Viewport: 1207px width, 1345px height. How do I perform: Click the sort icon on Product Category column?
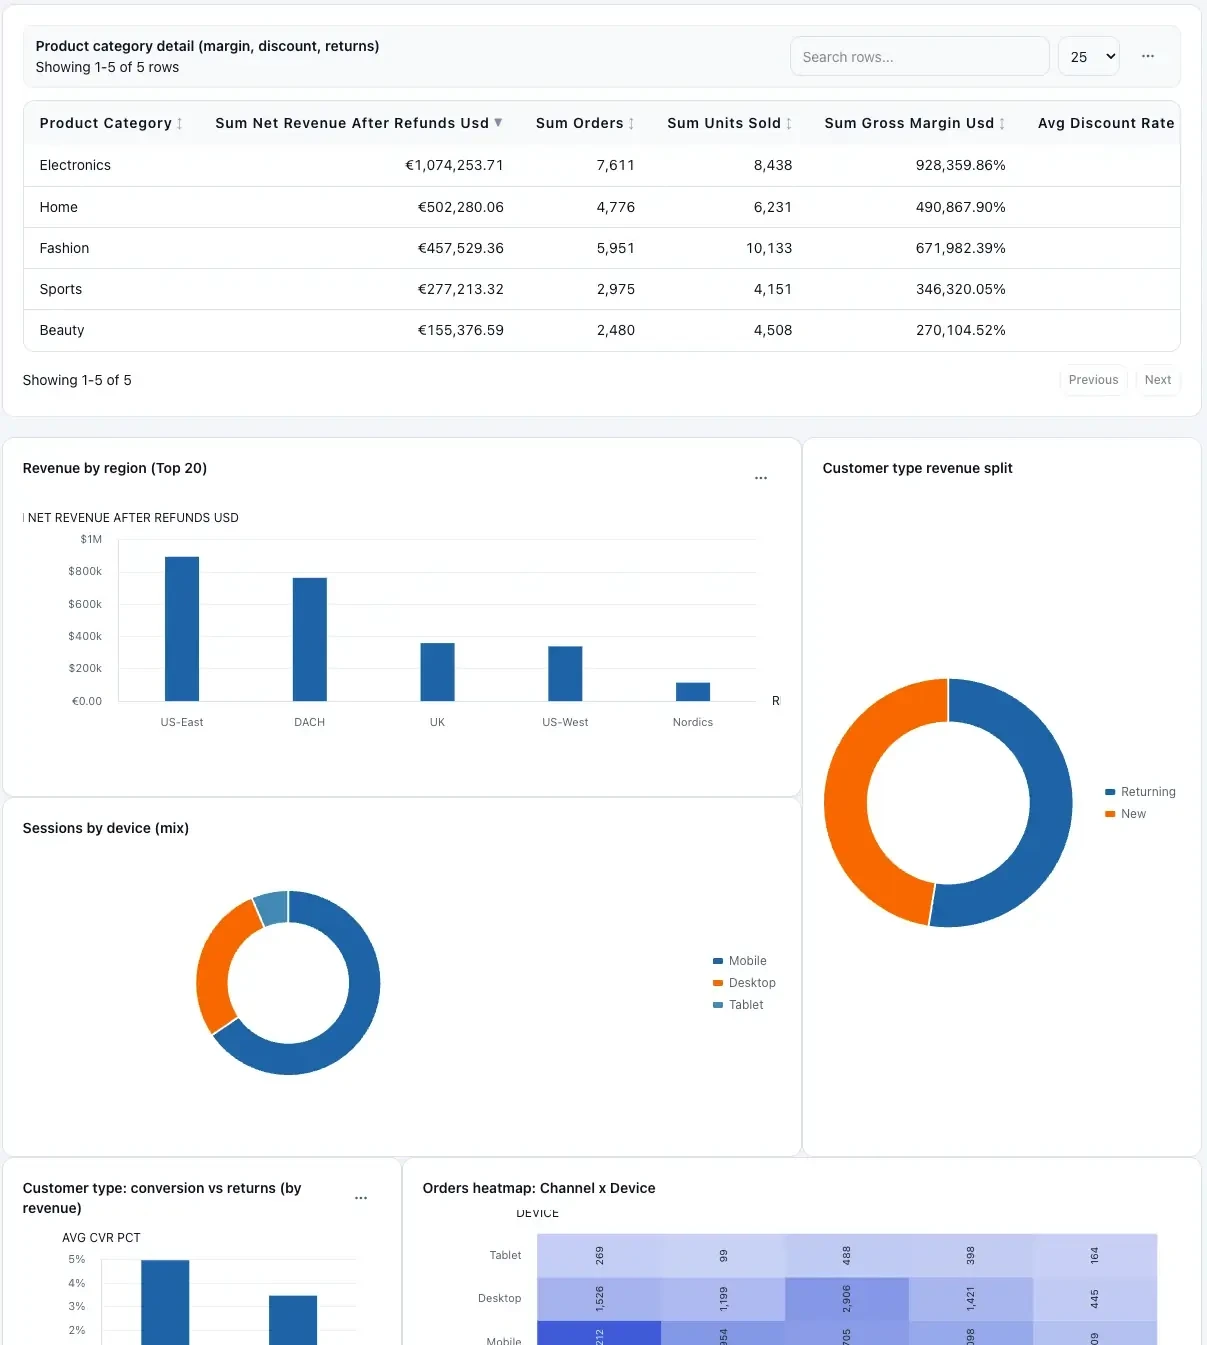coord(180,123)
